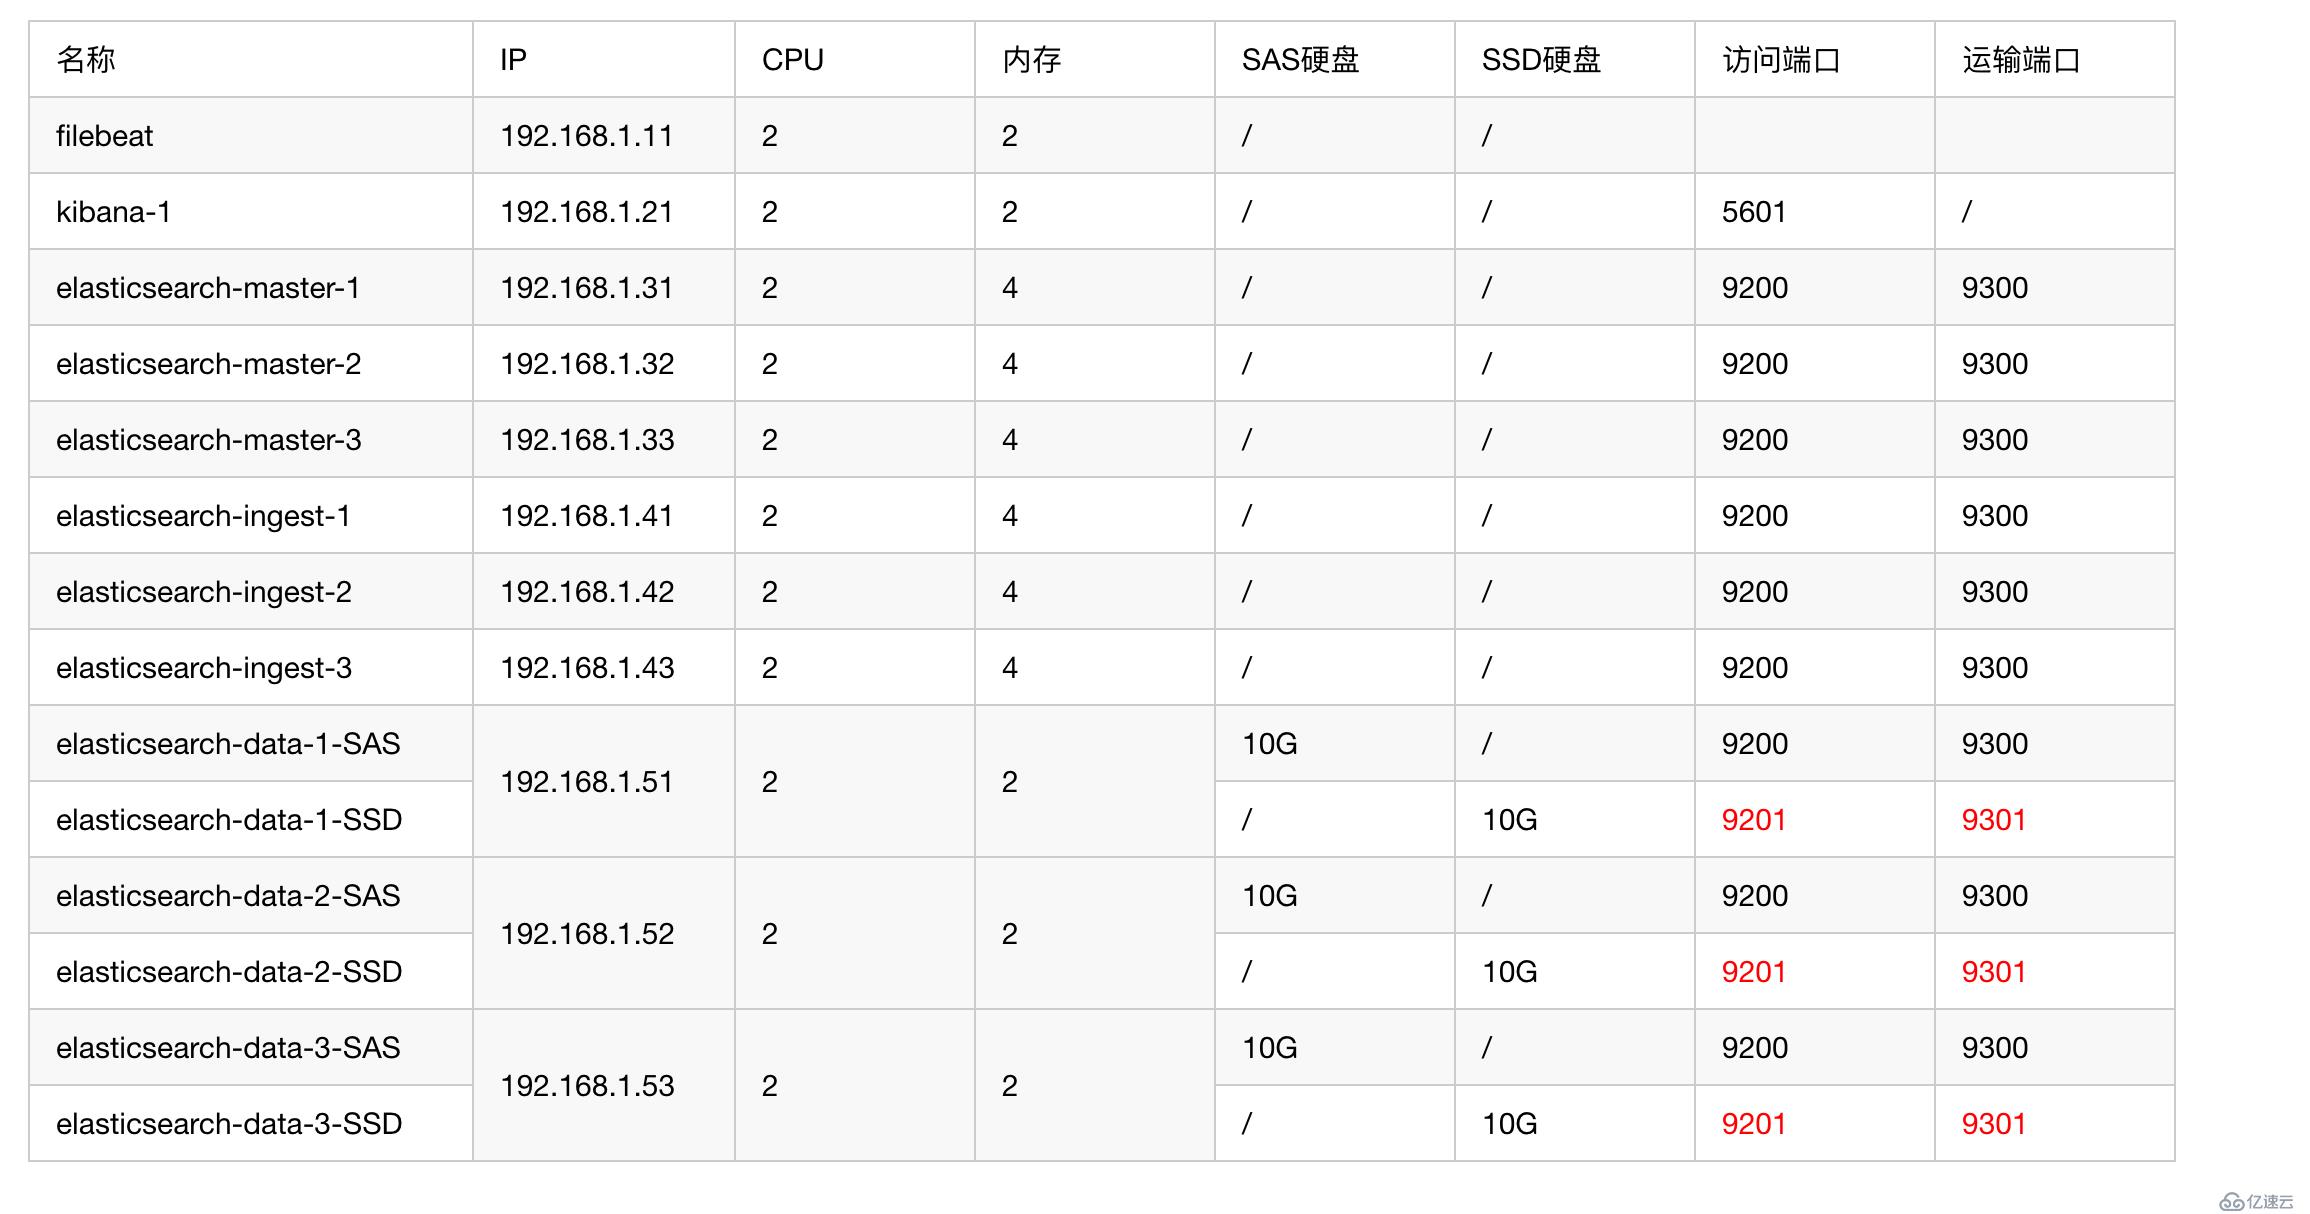The image size is (2310, 1214).
Task: Click IP address 192.168.1.11
Action: pos(587,136)
